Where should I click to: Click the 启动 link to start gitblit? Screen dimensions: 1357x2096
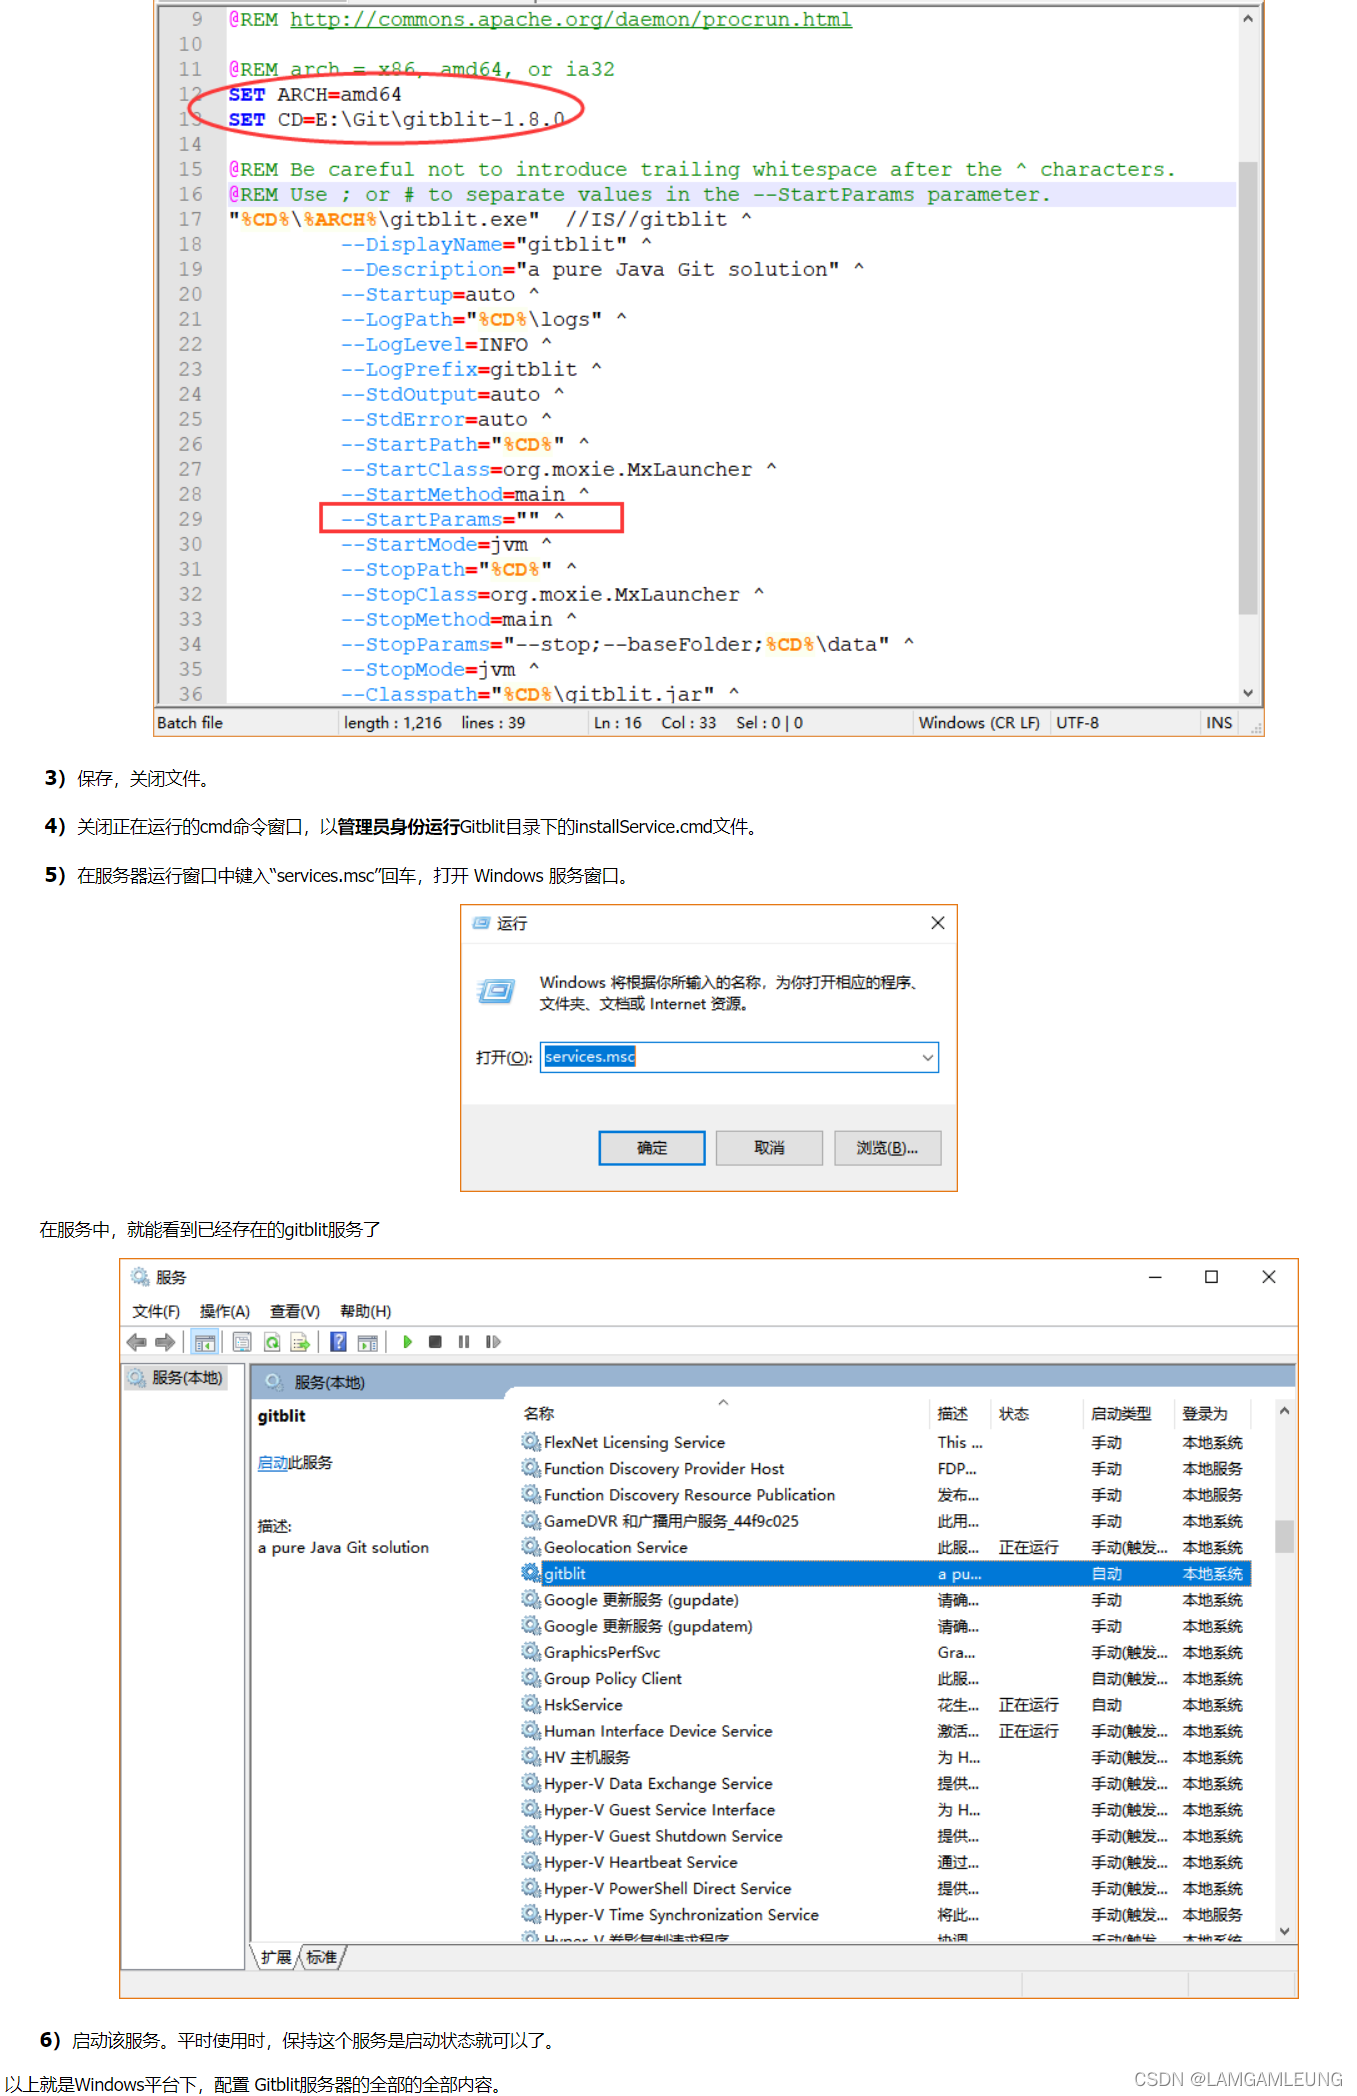click(272, 1462)
